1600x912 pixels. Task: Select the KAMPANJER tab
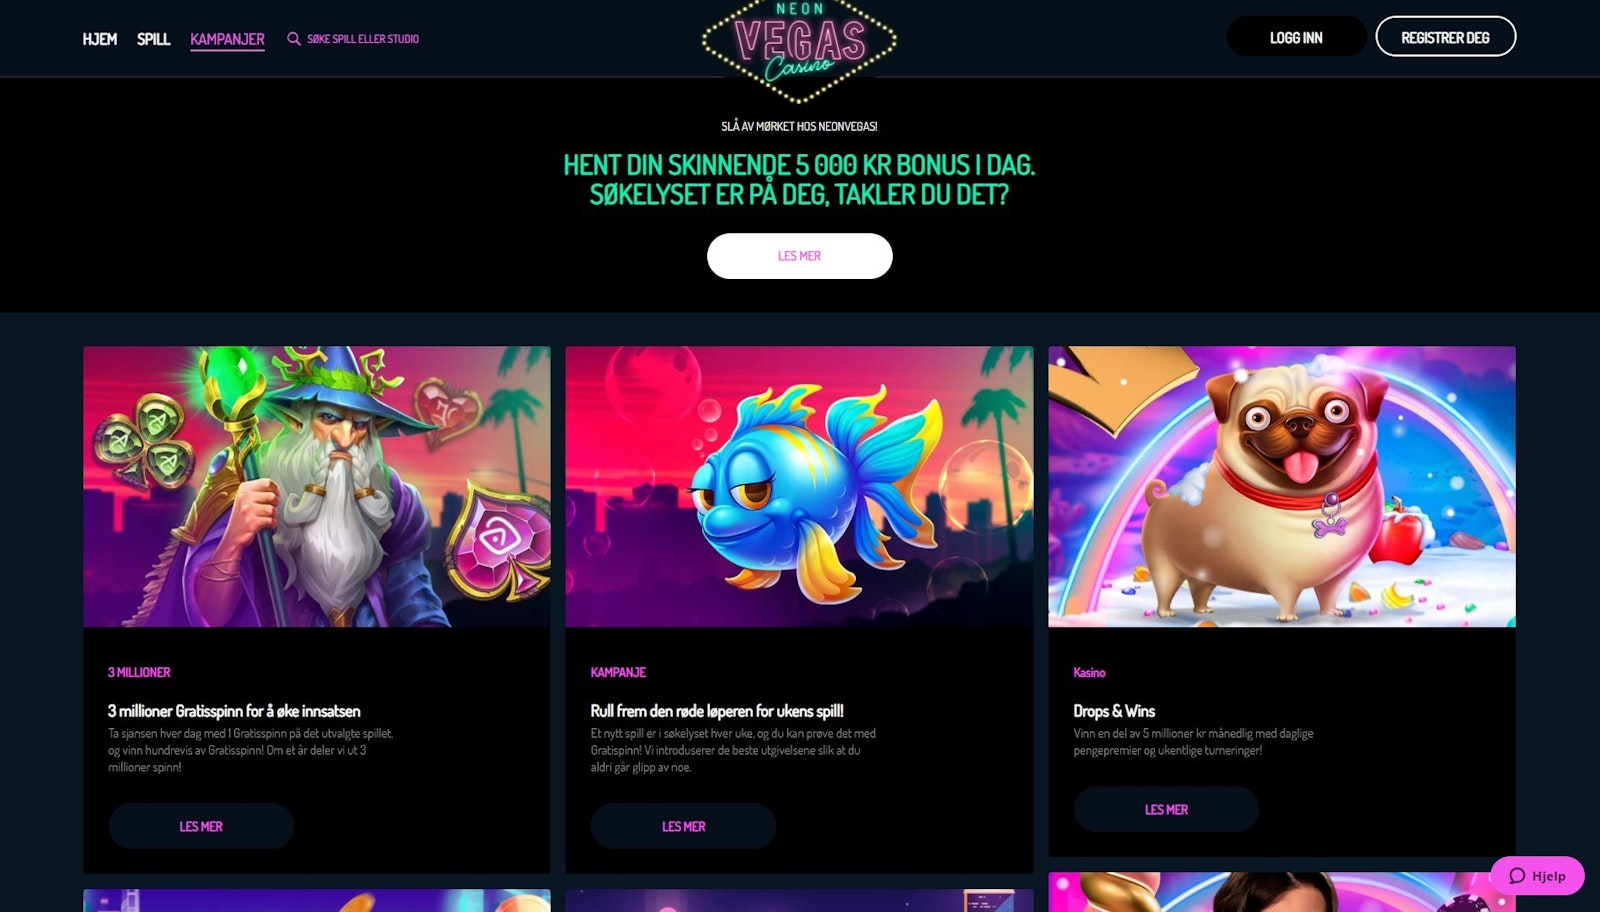(x=227, y=39)
